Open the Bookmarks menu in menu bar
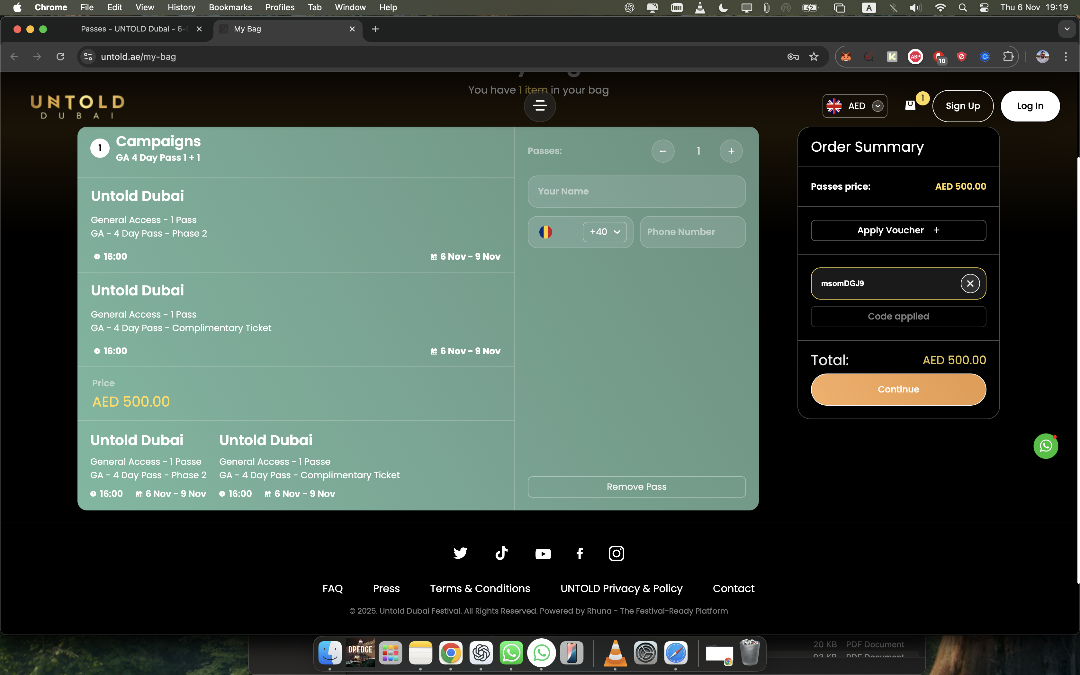1080x675 pixels. (230, 7)
